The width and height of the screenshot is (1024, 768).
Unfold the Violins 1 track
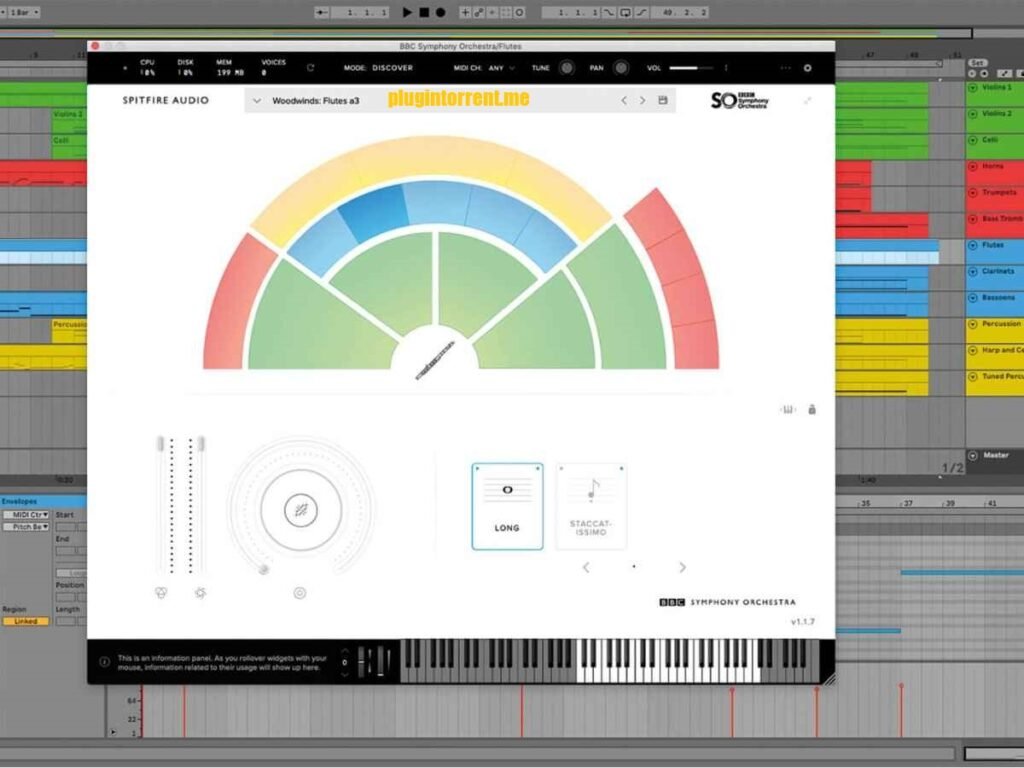pos(972,88)
